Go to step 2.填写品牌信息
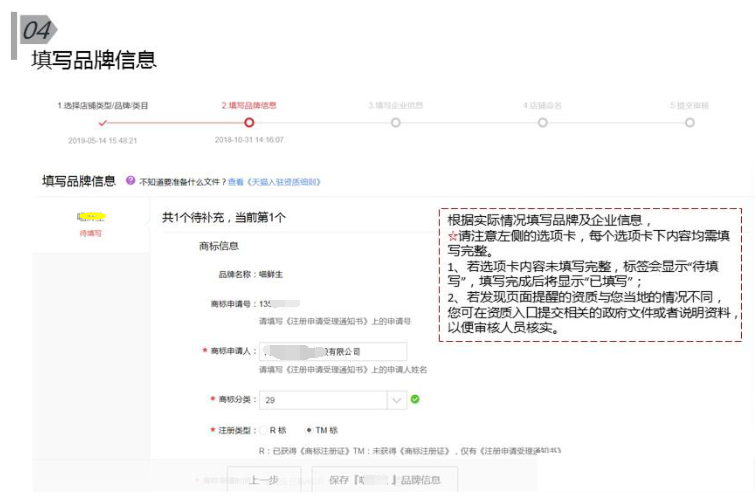This screenshot has width=756, height=496. [x=249, y=106]
